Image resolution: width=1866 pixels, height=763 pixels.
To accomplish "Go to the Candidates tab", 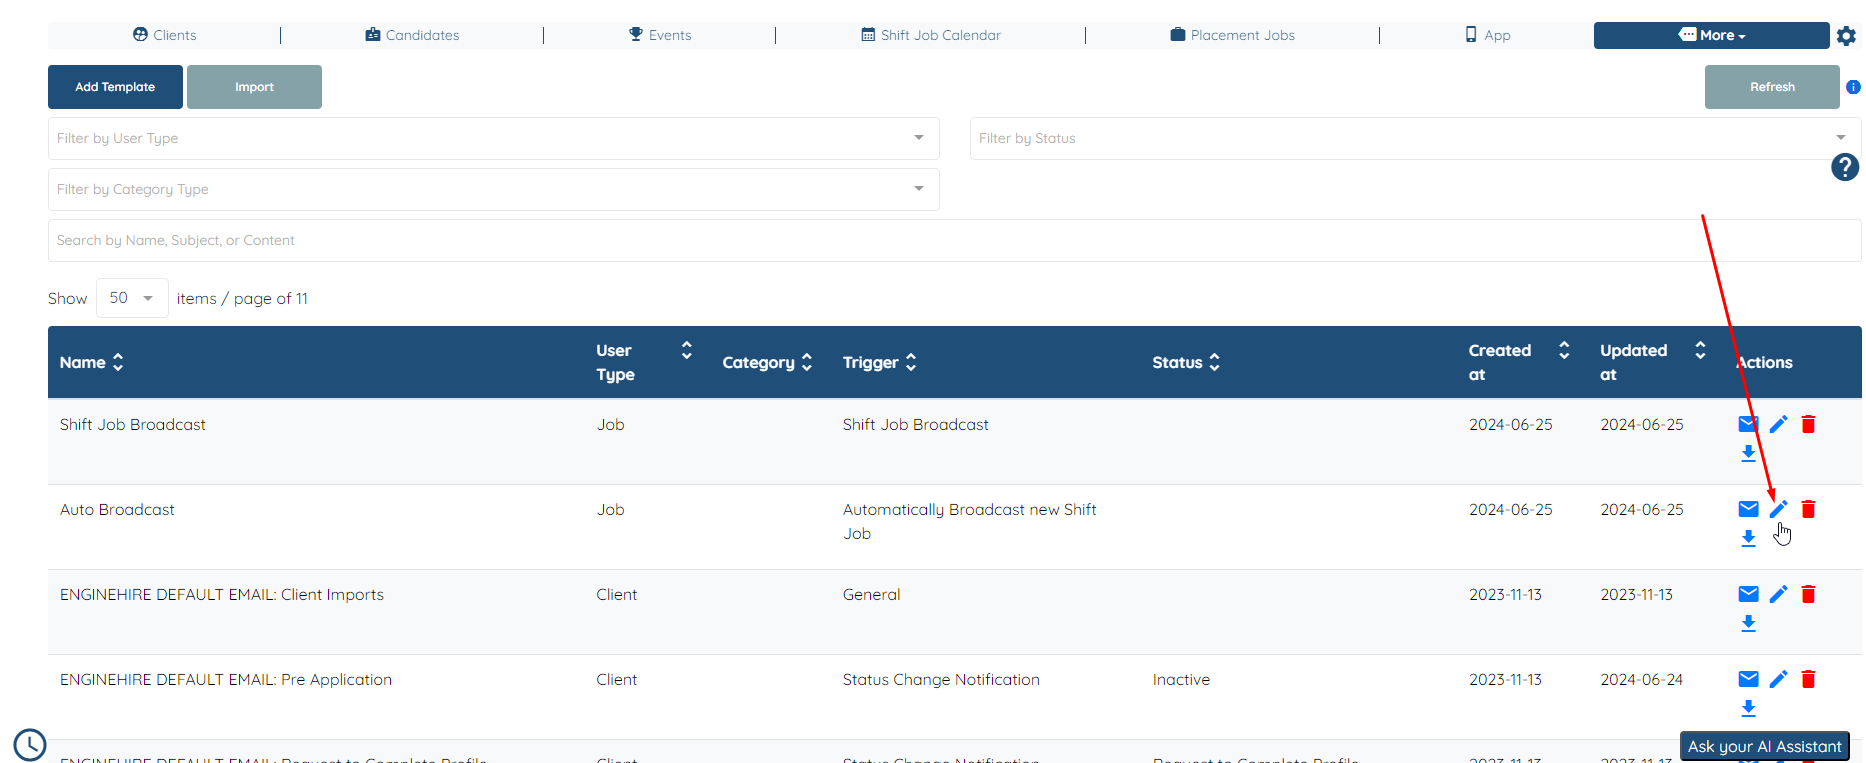I will click(412, 35).
